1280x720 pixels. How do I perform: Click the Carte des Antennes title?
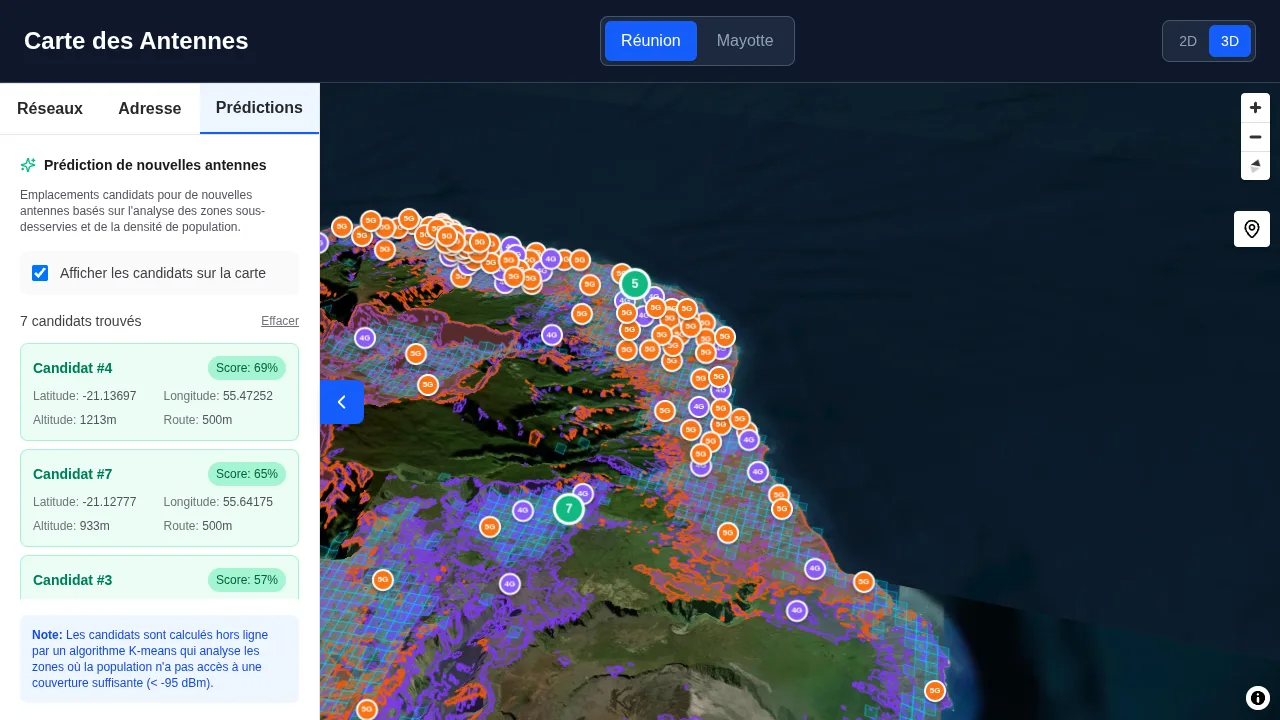point(136,41)
